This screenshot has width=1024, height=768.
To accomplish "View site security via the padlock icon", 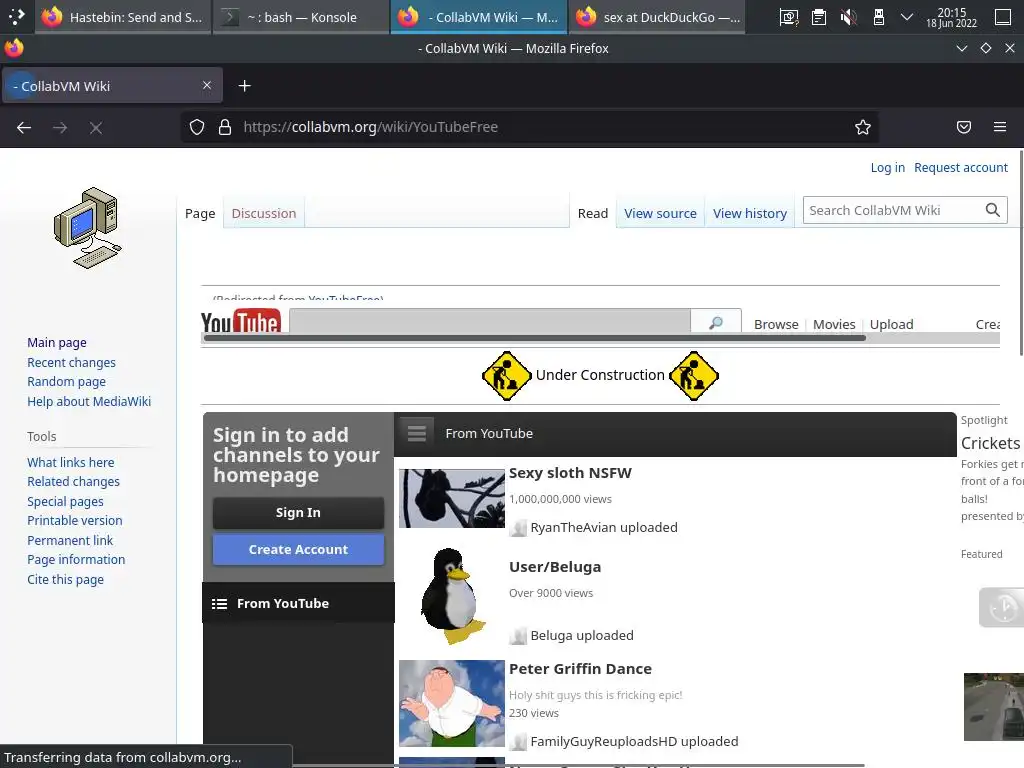I will [x=225, y=127].
